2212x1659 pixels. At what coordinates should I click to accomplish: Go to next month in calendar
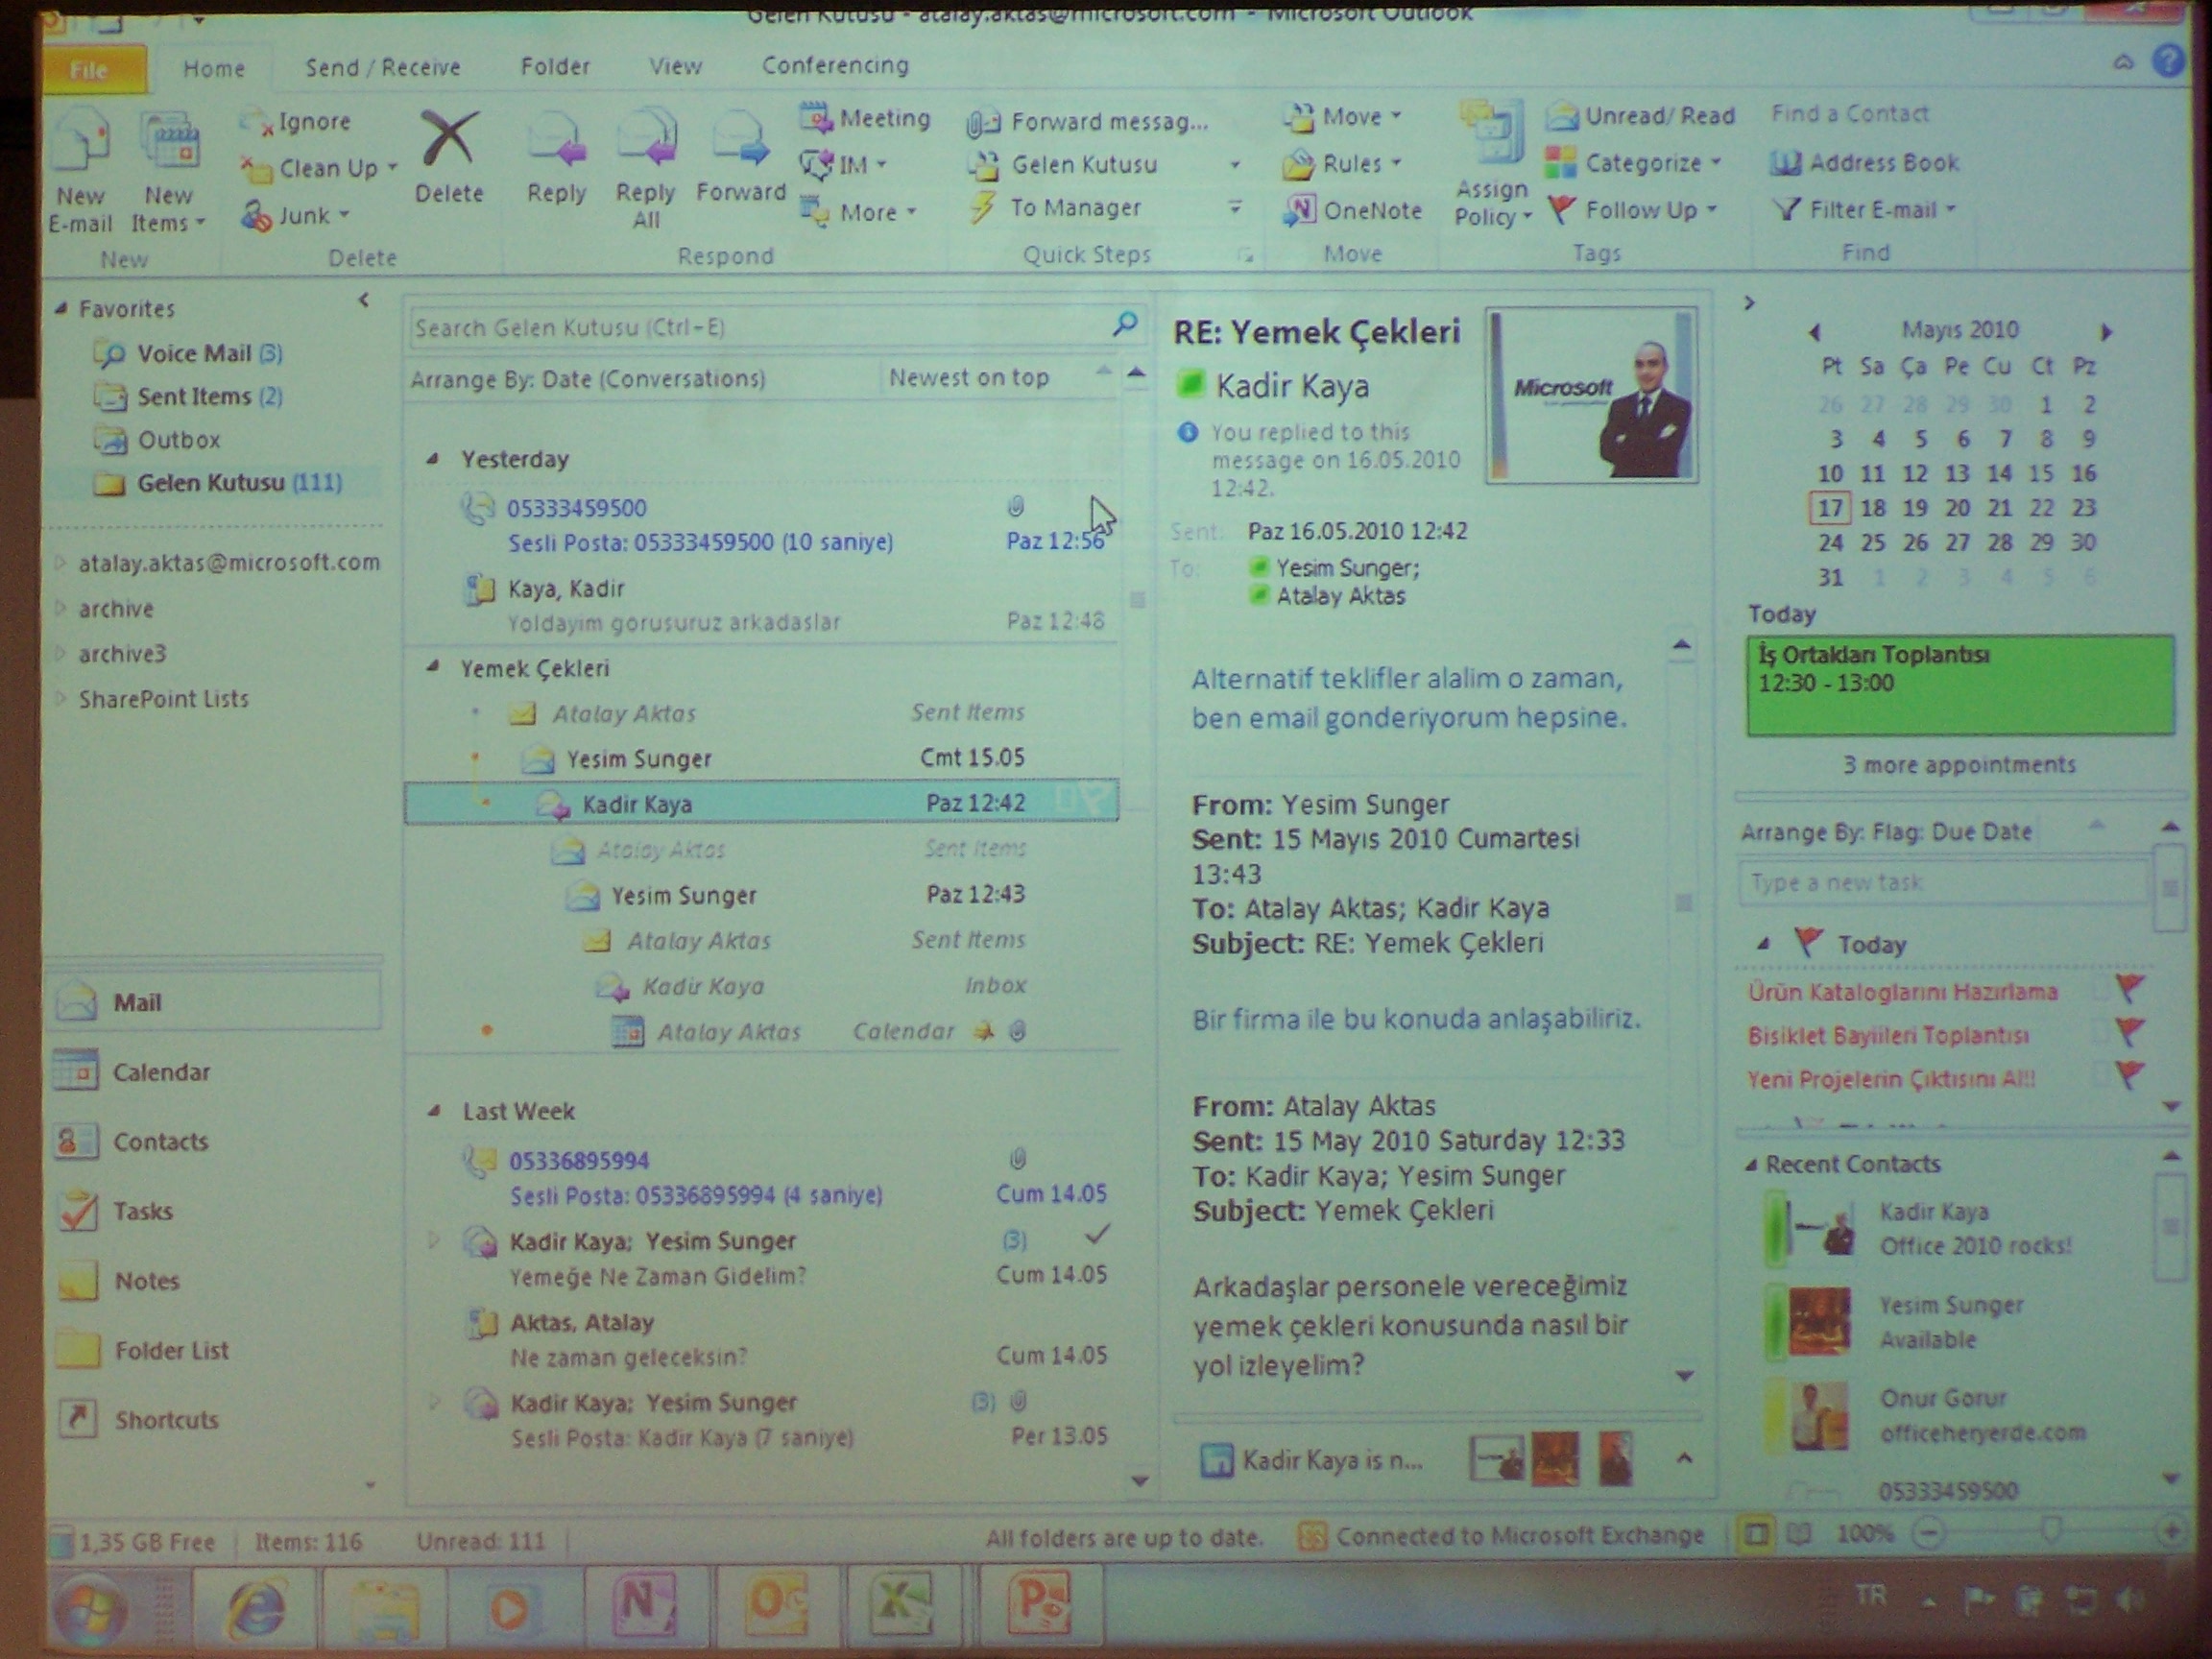2105,331
